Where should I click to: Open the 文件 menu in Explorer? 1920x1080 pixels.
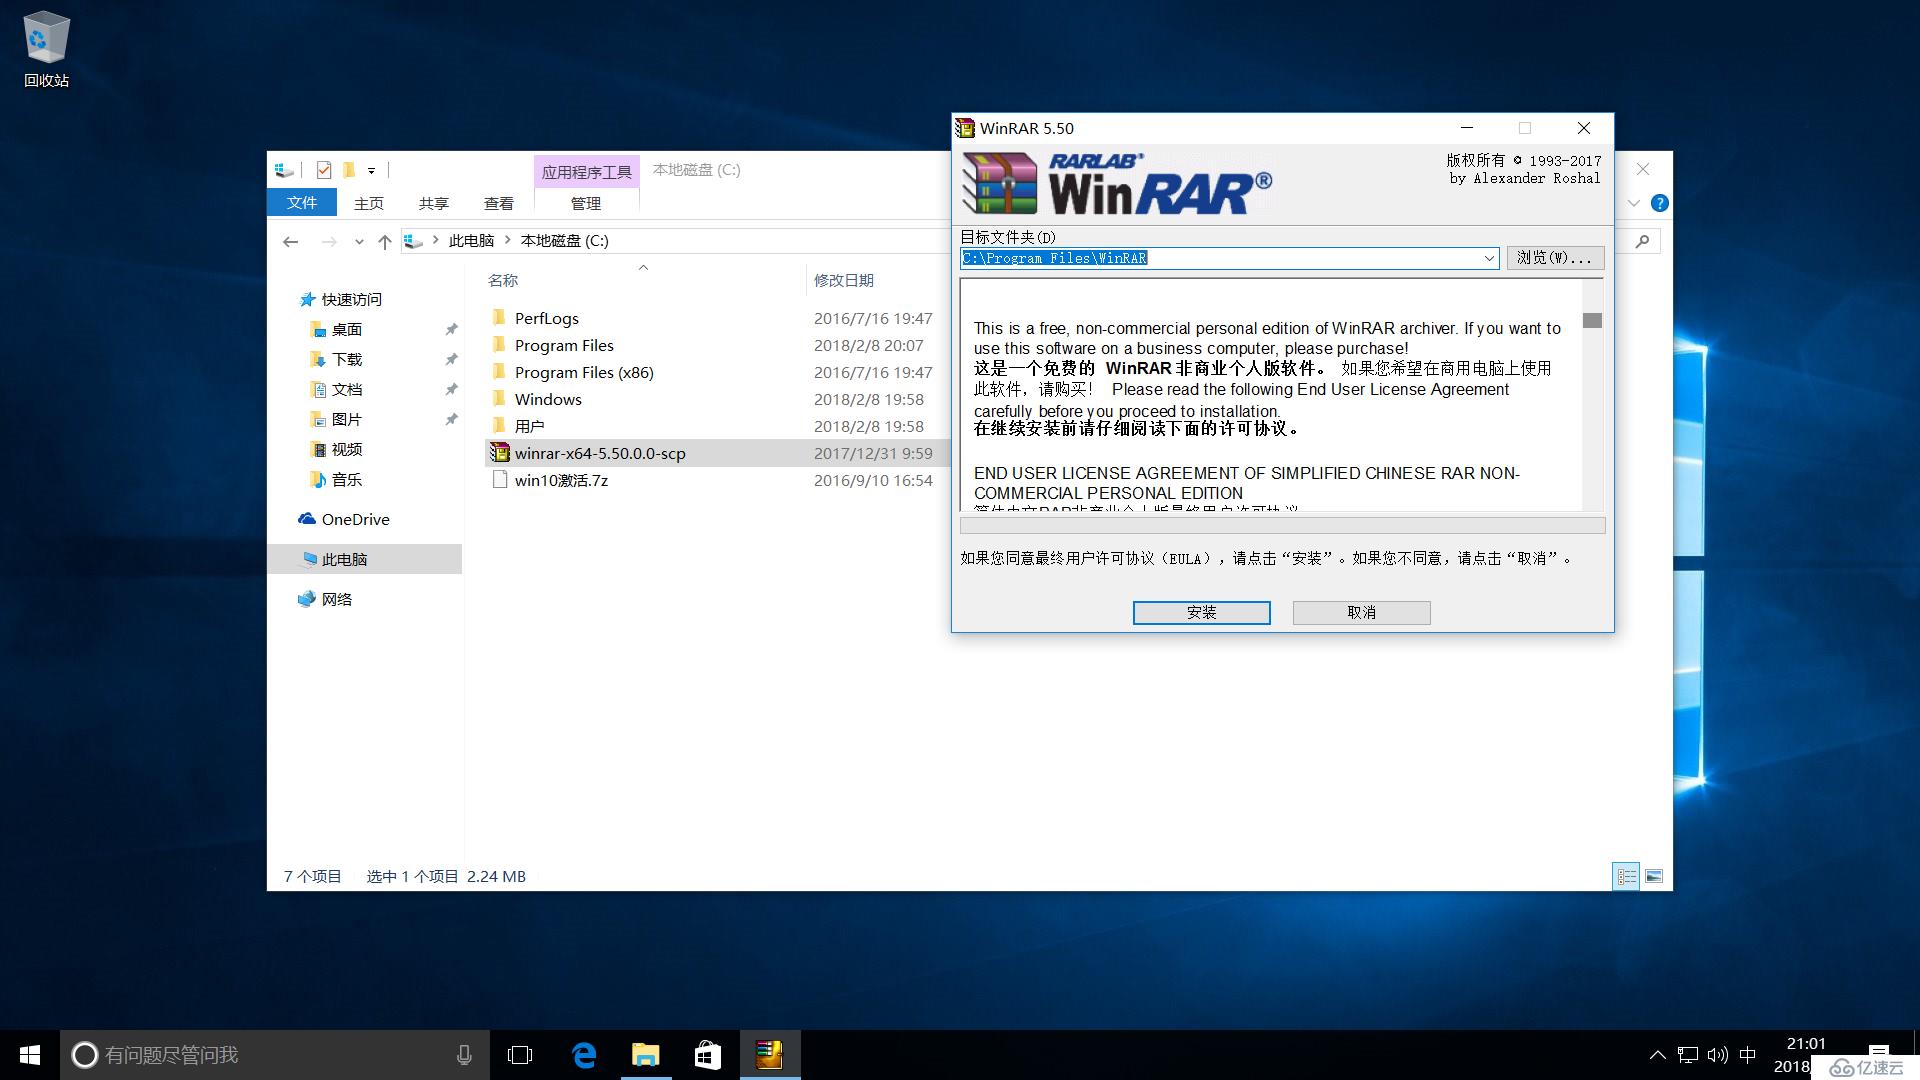click(x=302, y=203)
